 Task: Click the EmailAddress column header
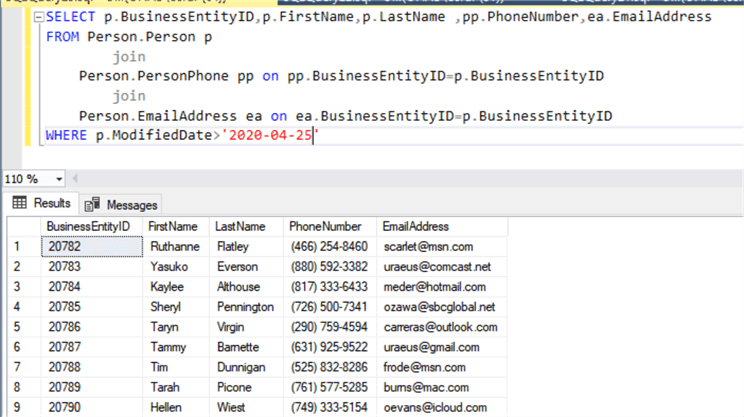416,227
